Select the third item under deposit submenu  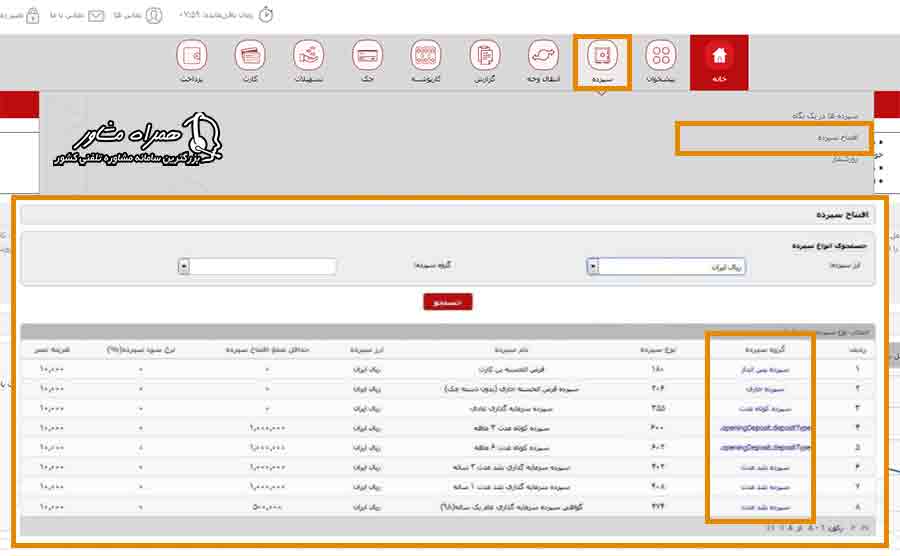tap(845, 160)
